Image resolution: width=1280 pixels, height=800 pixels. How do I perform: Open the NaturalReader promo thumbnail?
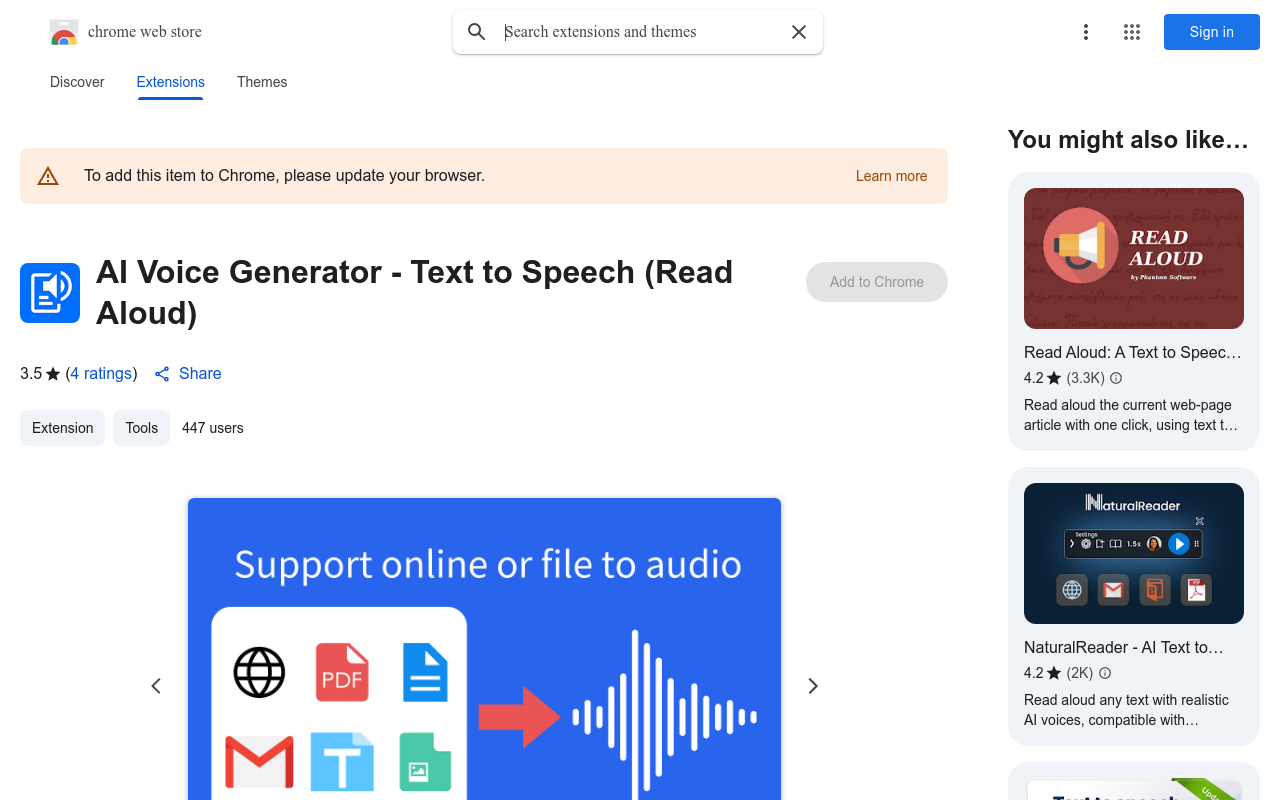coord(1134,553)
